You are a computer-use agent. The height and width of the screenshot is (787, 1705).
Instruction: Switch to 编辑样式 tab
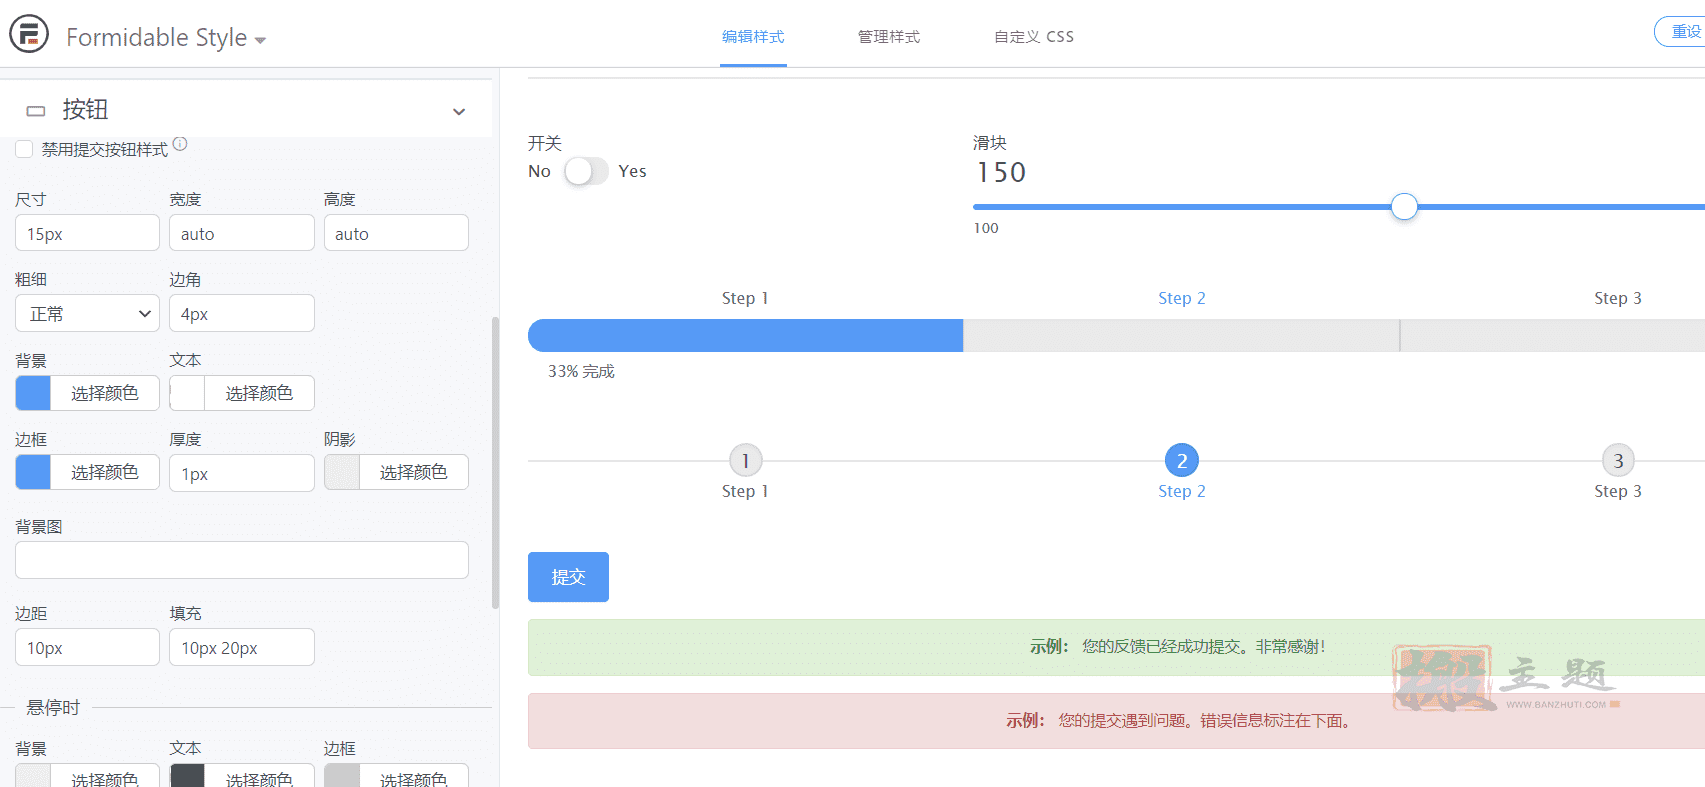click(753, 37)
